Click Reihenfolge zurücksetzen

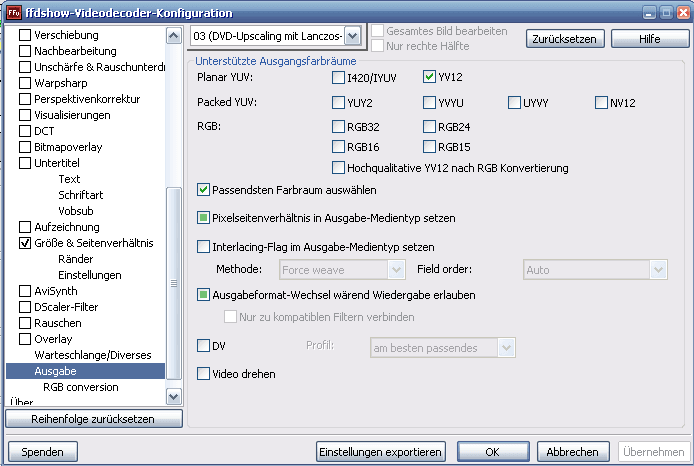pyautogui.click(x=93, y=419)
